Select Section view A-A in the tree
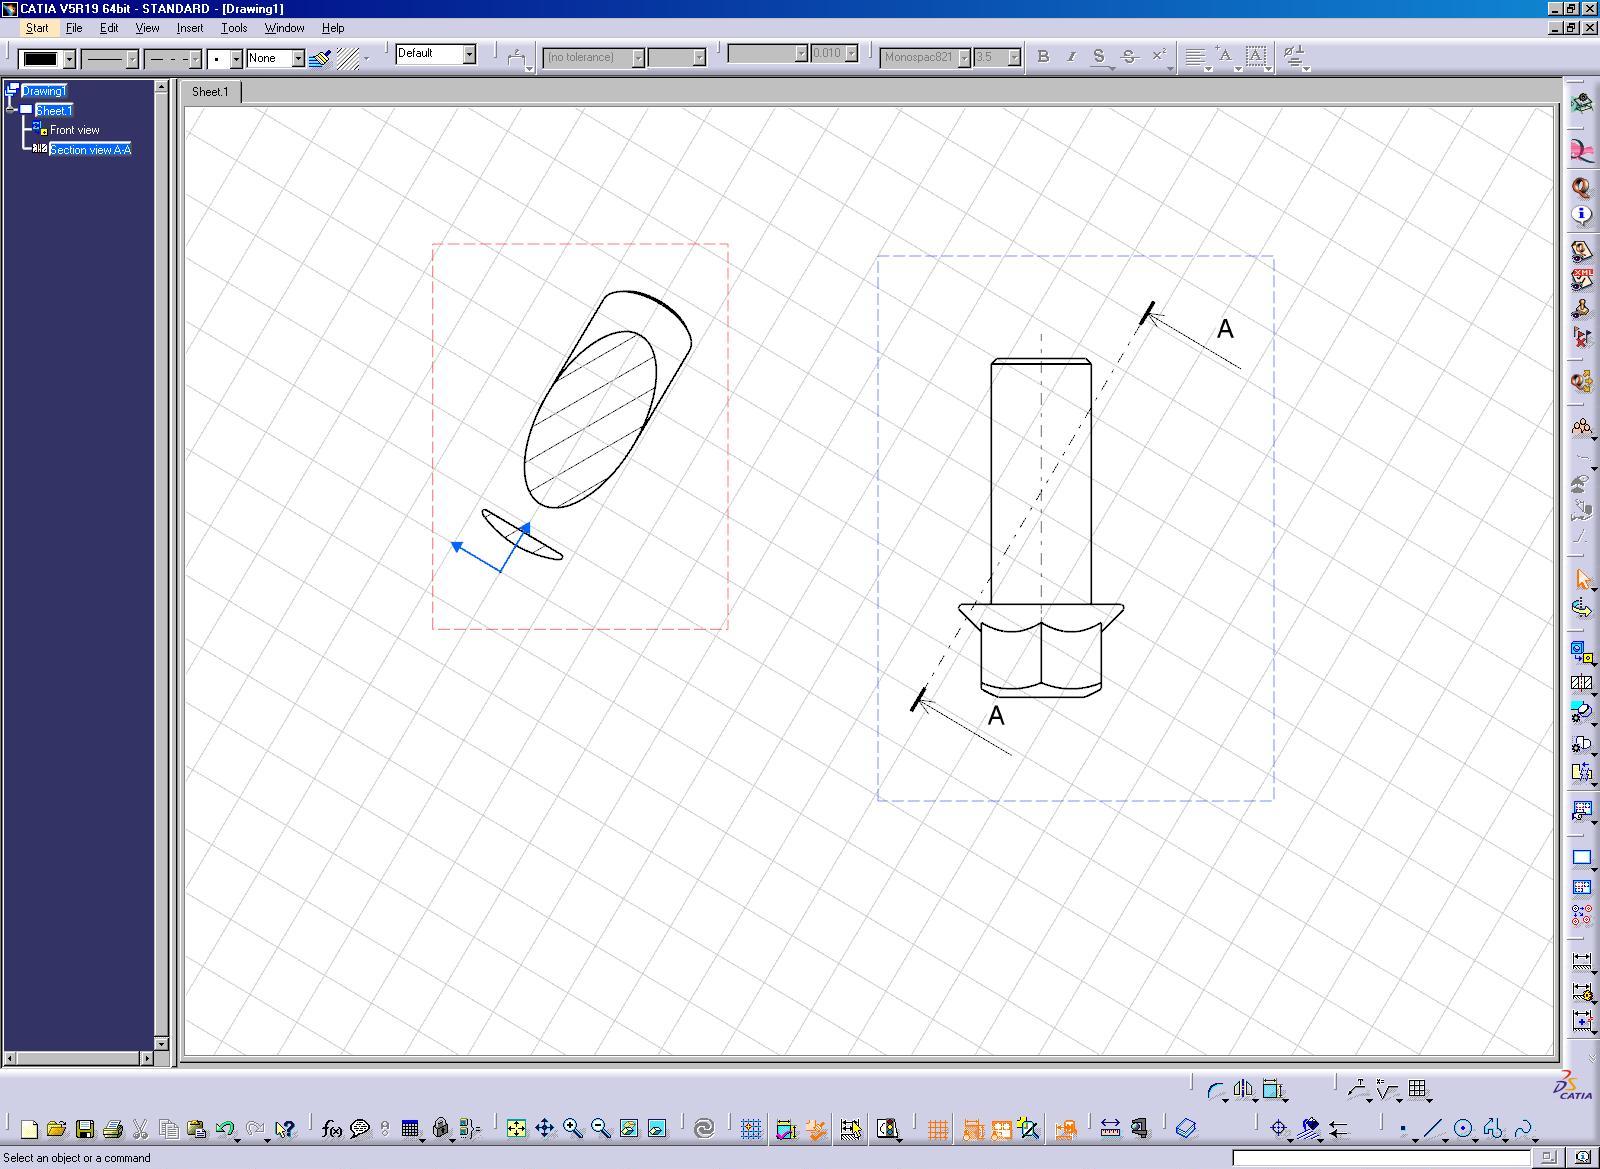 (x=90, y=150)
